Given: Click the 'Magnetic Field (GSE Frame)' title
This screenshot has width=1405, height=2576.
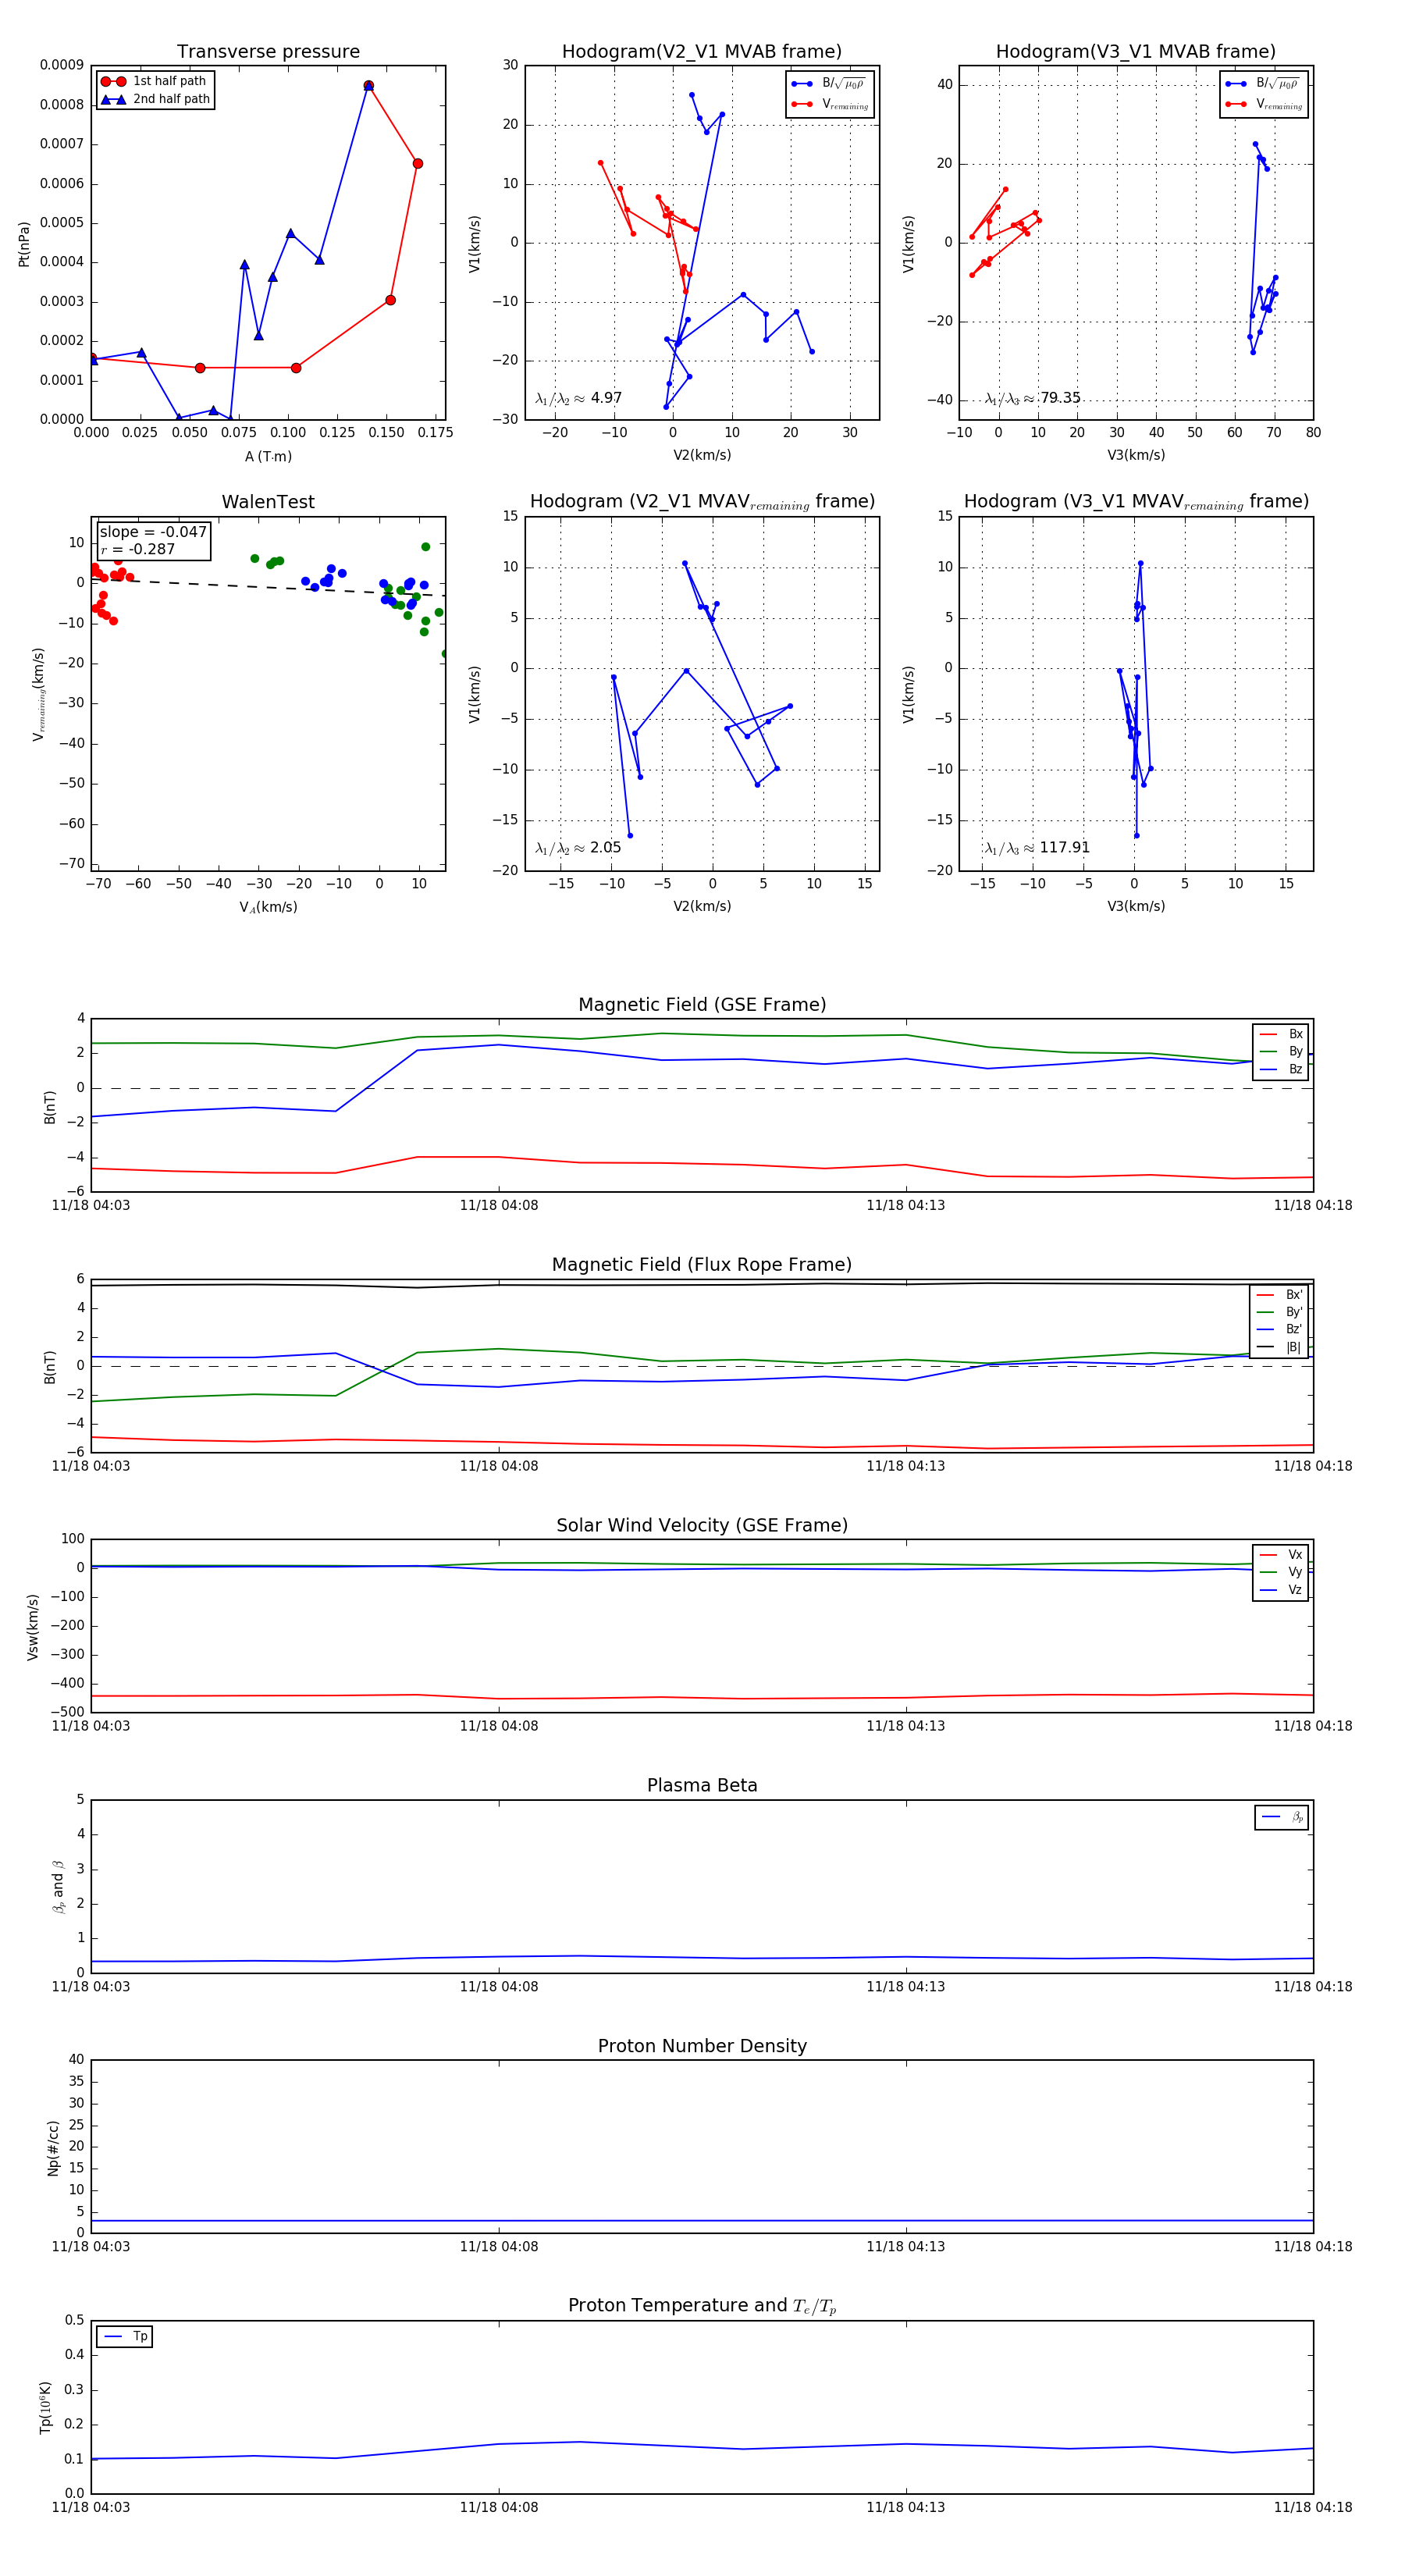Looking at the screenshot, I should coord(702,1005).
